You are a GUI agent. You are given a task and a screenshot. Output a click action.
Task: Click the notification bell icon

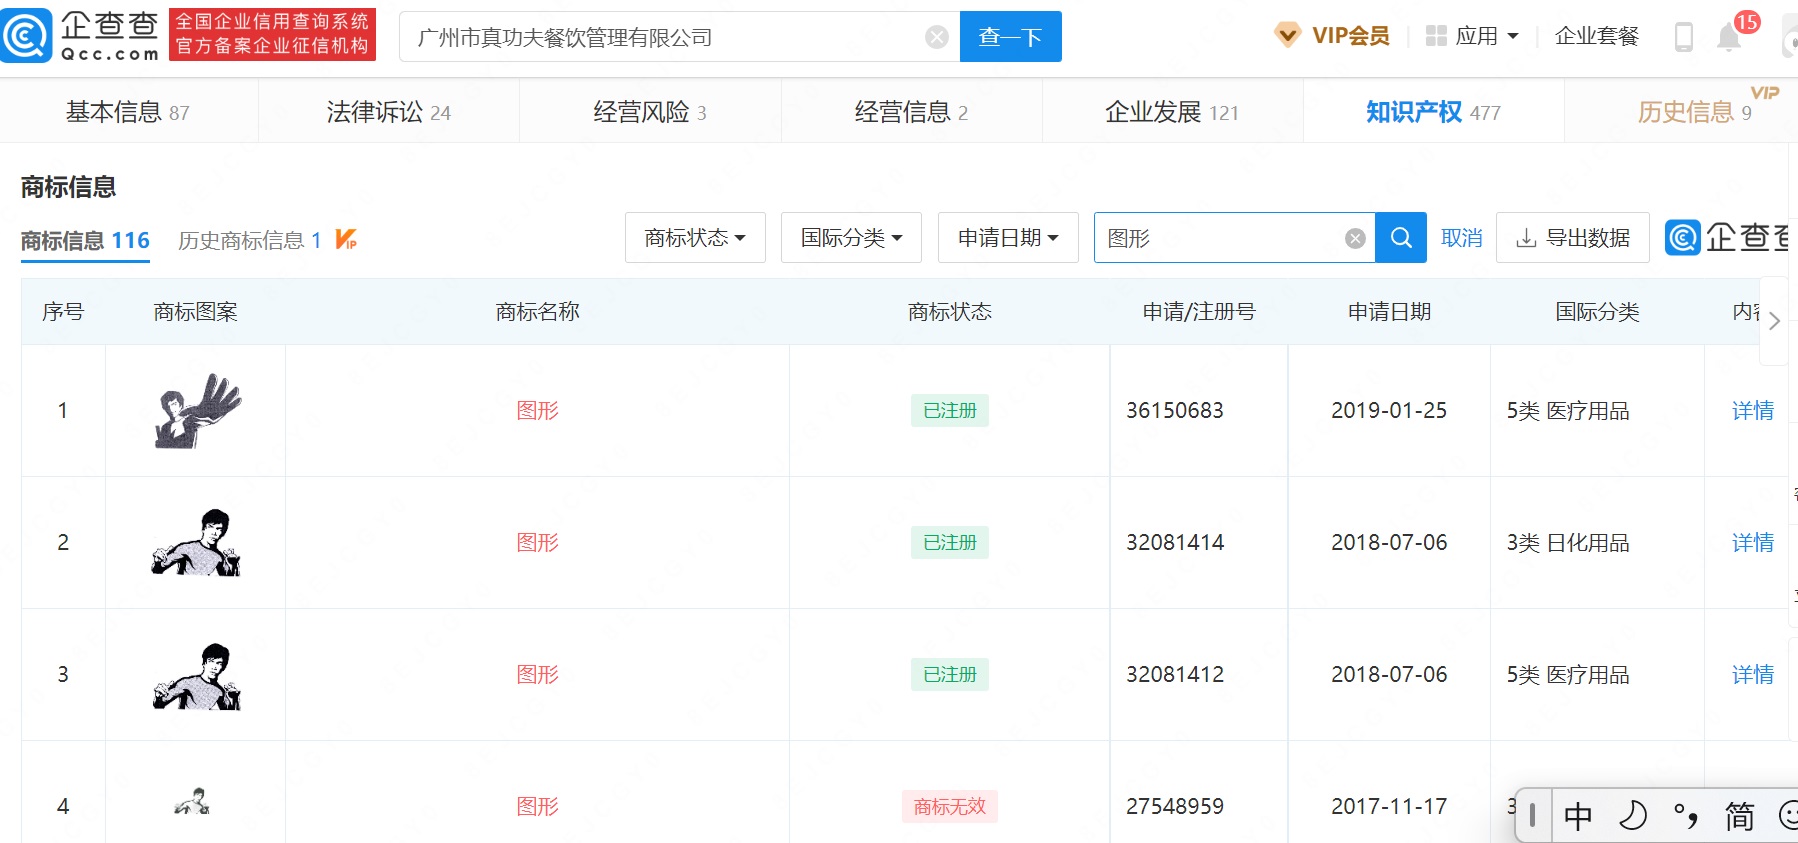(x=1728, y=38)
